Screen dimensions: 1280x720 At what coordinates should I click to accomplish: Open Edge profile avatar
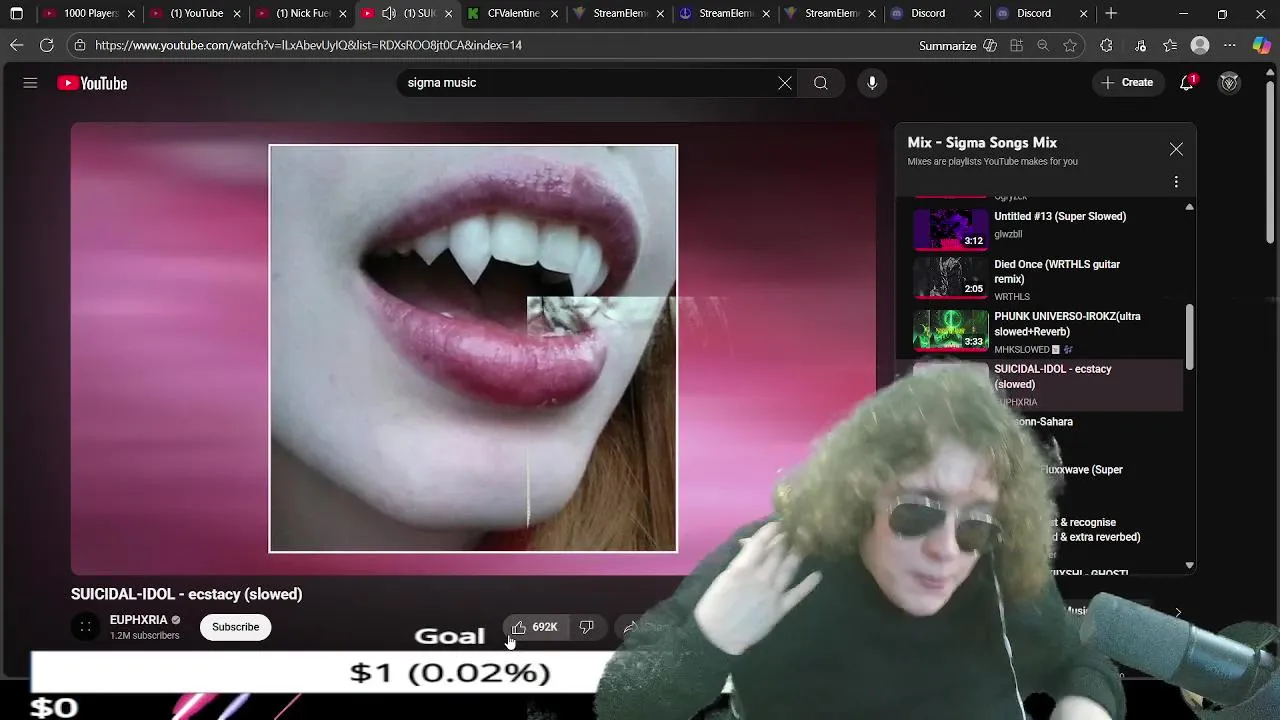[1200, 45]
